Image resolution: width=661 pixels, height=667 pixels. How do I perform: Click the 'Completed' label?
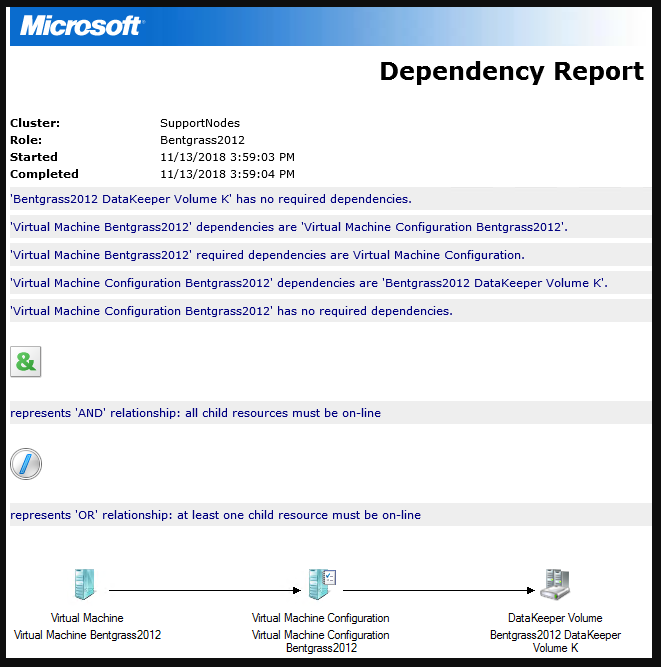[44, 174]
